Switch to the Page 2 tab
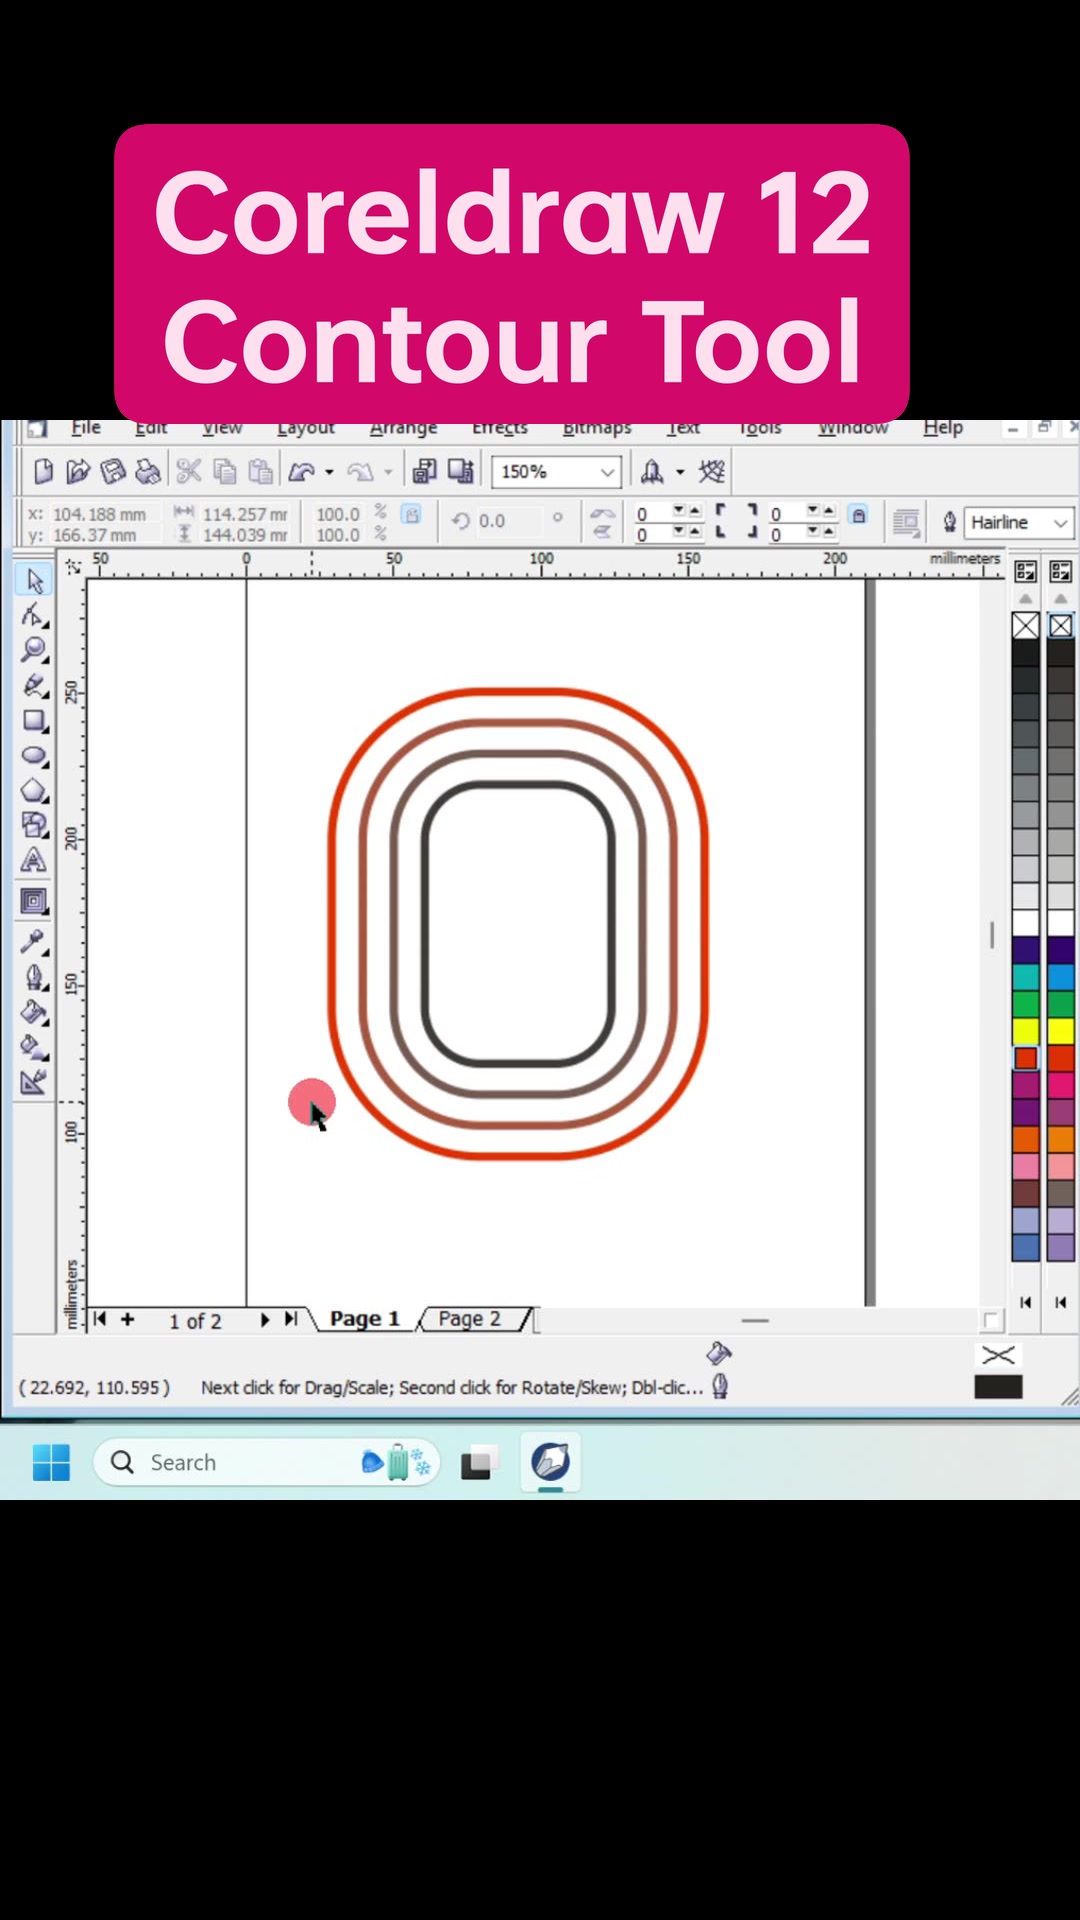This screenshot has height=1920, width=1080. coord(470,1319)
